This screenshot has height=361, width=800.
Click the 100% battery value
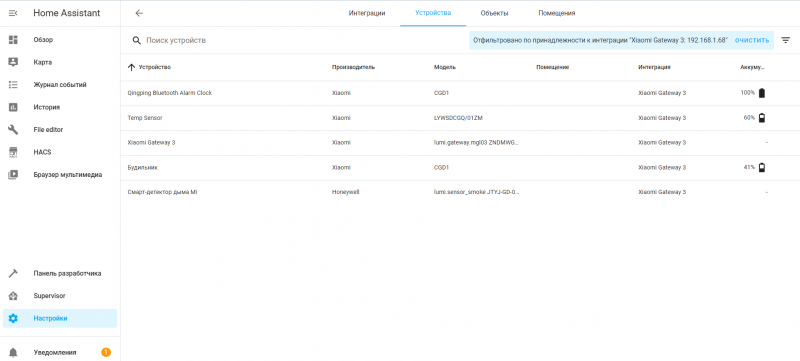[x=747, y=93]
